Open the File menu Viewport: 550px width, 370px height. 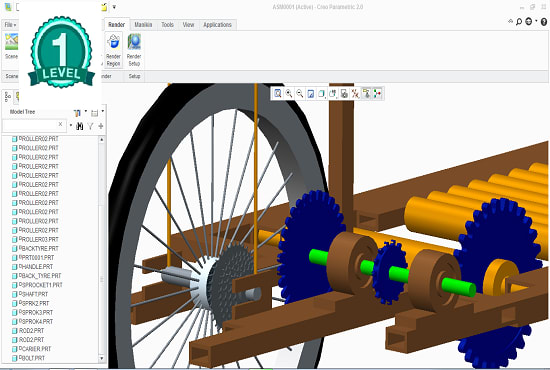click(10, 25)
